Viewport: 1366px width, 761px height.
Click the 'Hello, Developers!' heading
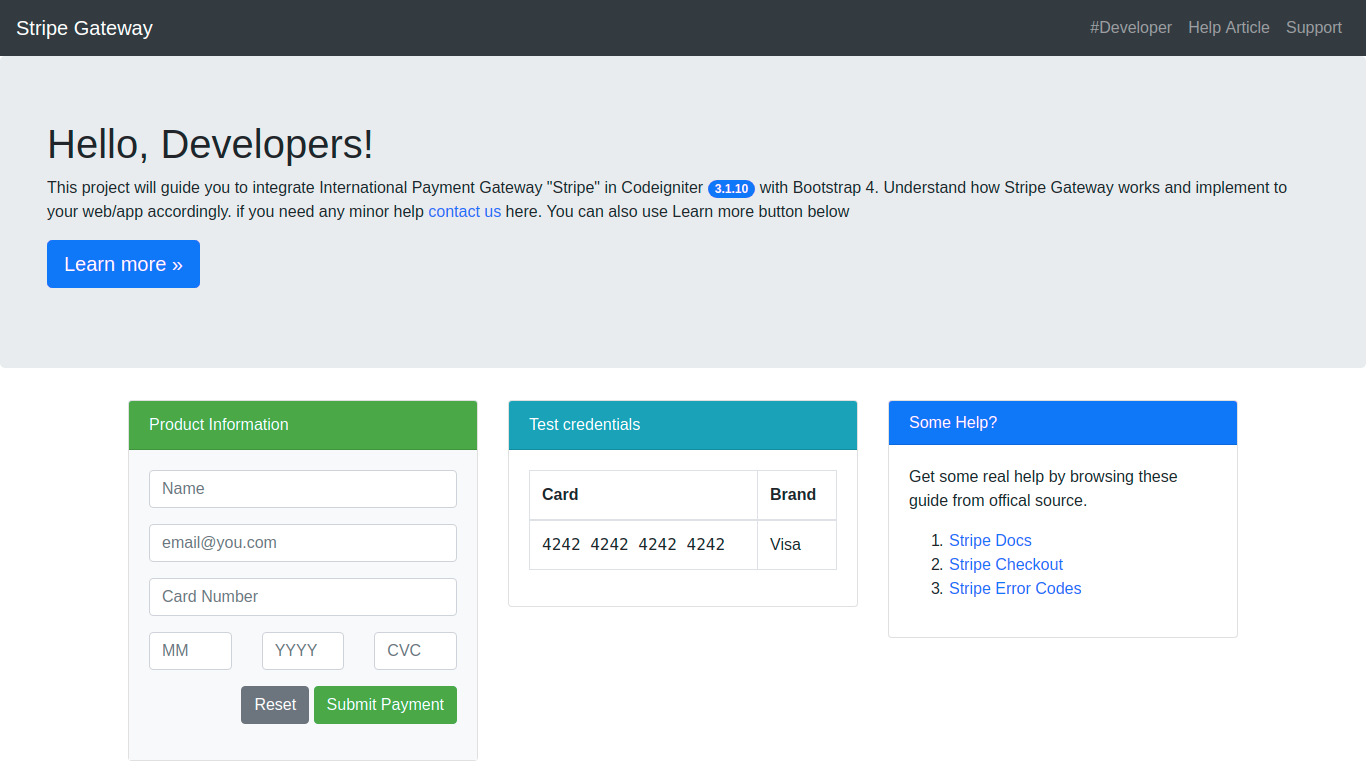[210, 144]
